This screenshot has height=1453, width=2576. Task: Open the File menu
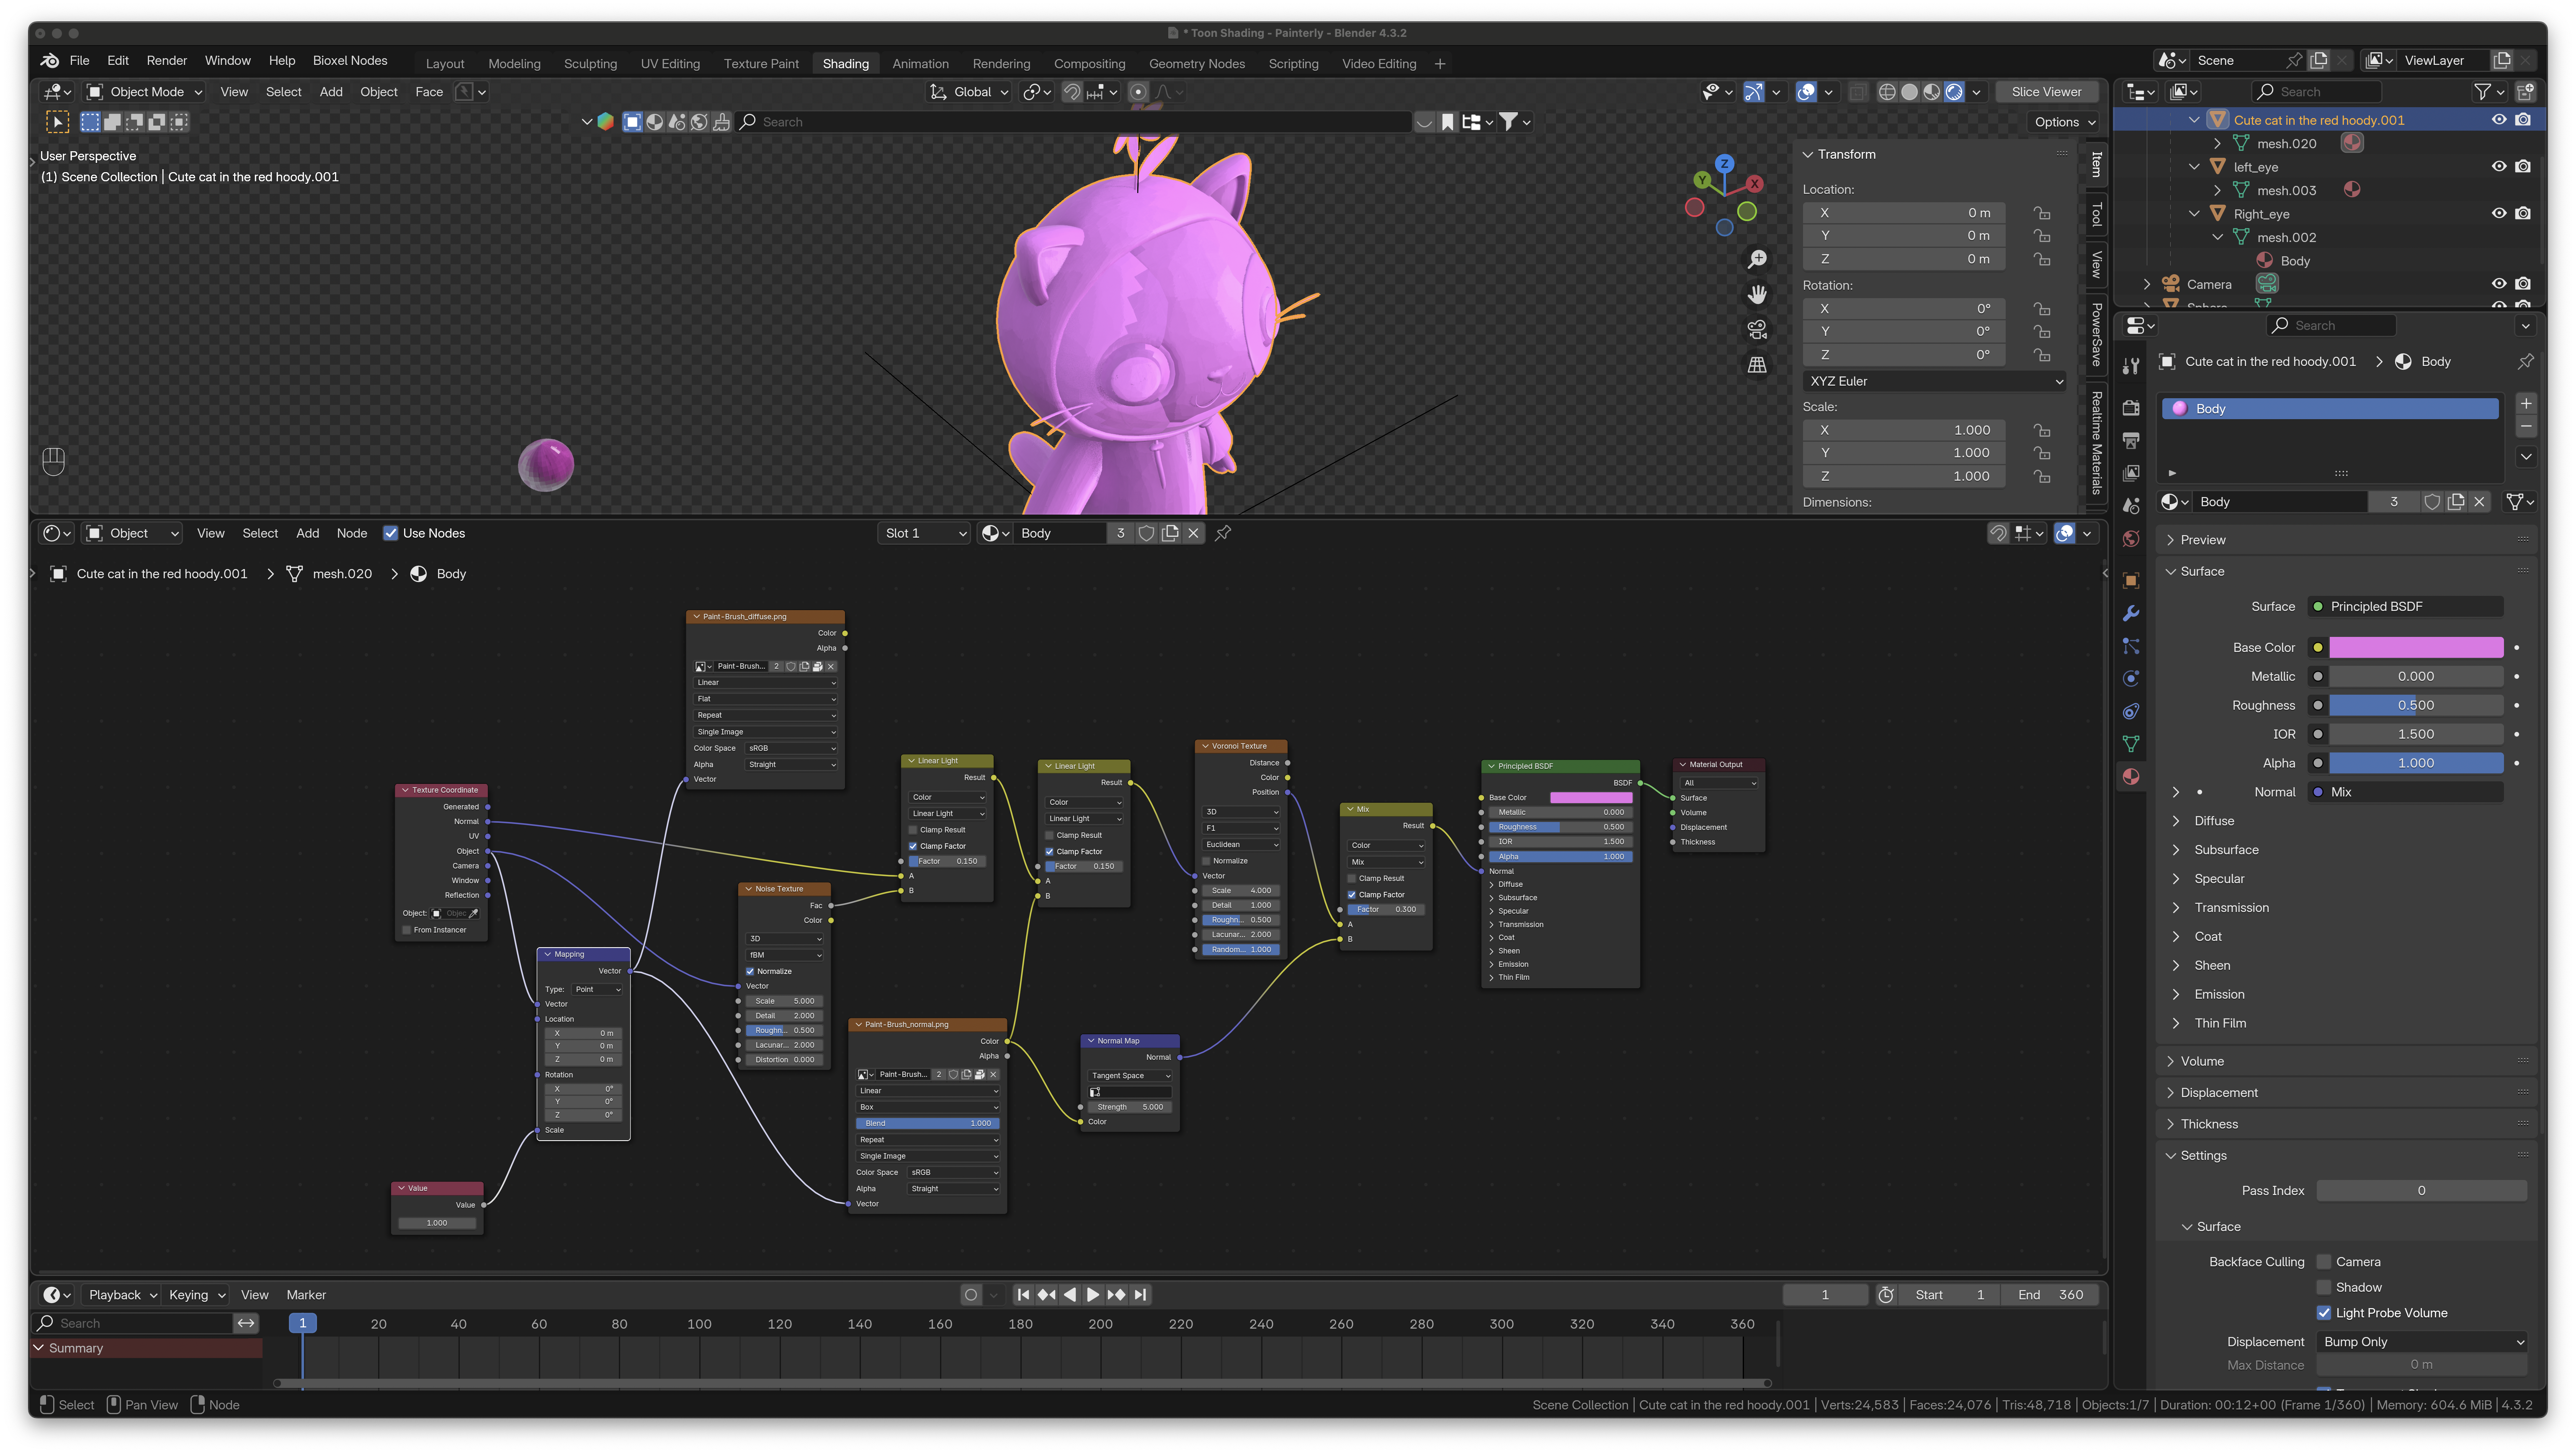point(80,61)
